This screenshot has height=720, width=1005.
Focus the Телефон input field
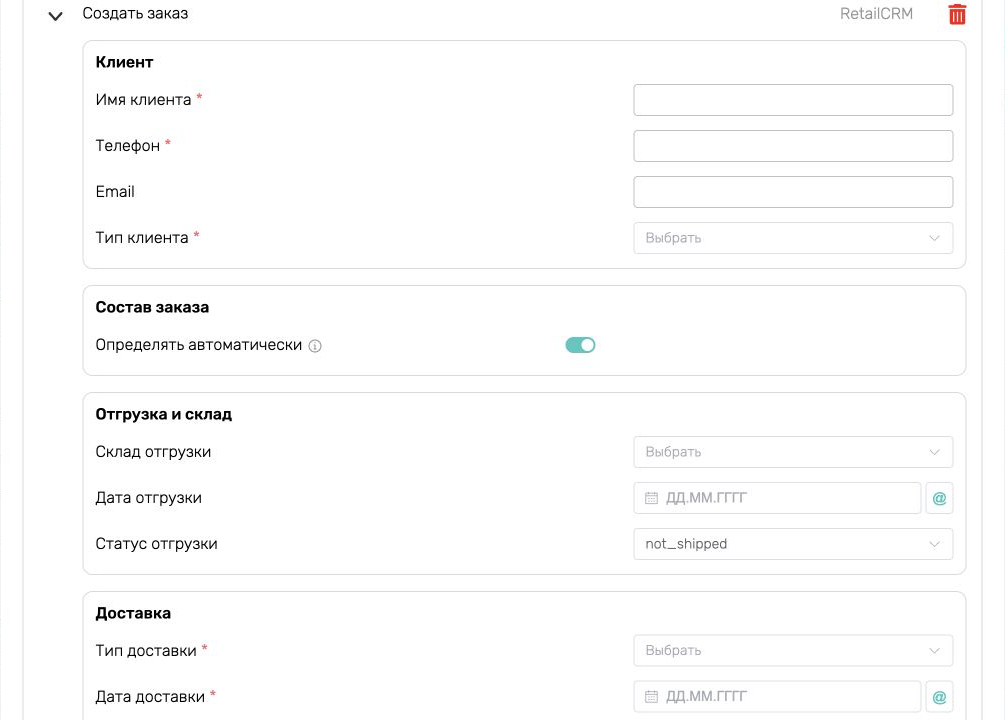[793, 146]
